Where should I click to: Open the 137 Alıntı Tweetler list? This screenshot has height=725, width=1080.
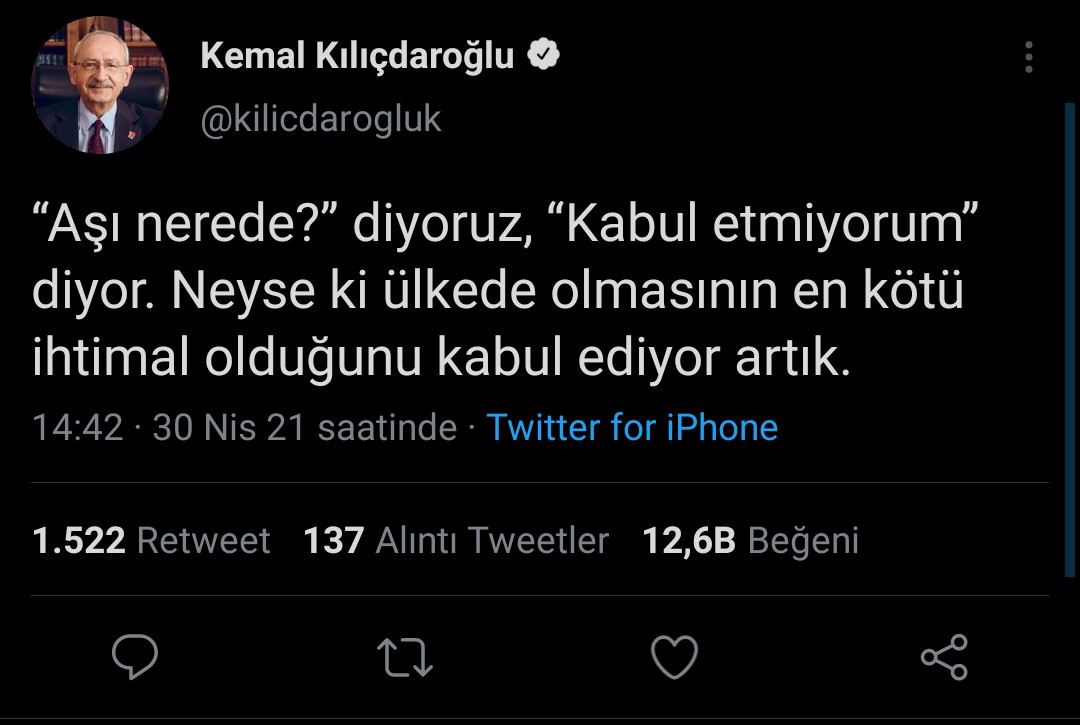456,540
